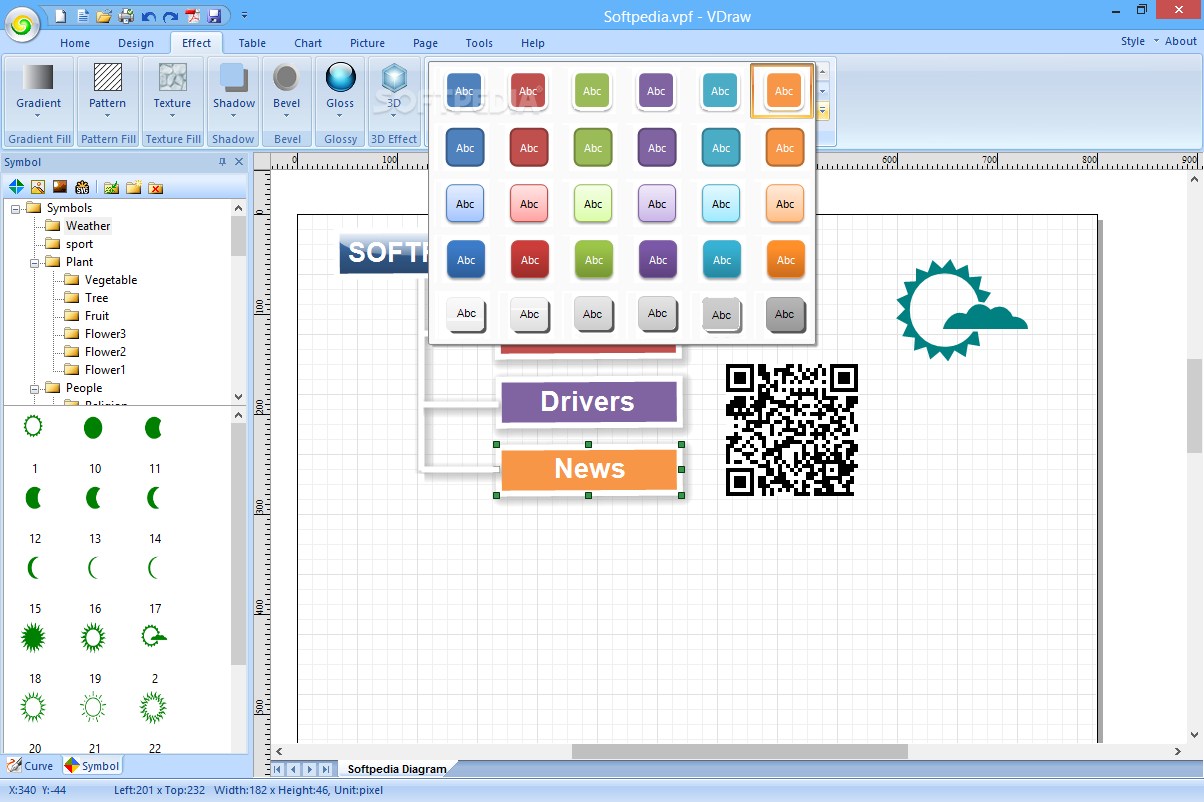Export the drawing to PDF
Image resolution: width=1204 pixels, height=802 pixels.
pyautogui.click(x=192, y=16)
